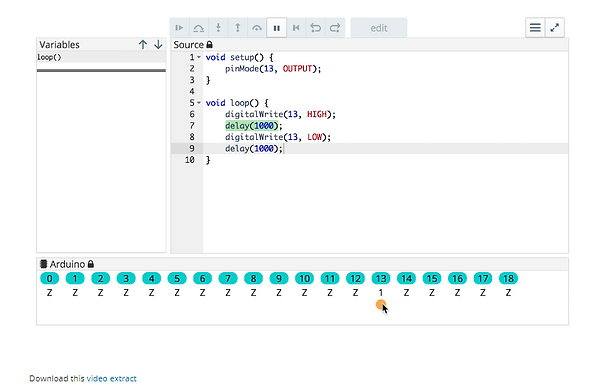Click the up arrow in Variables panel
The width and height of the screenshot is (600, 390).
point(143,45)
